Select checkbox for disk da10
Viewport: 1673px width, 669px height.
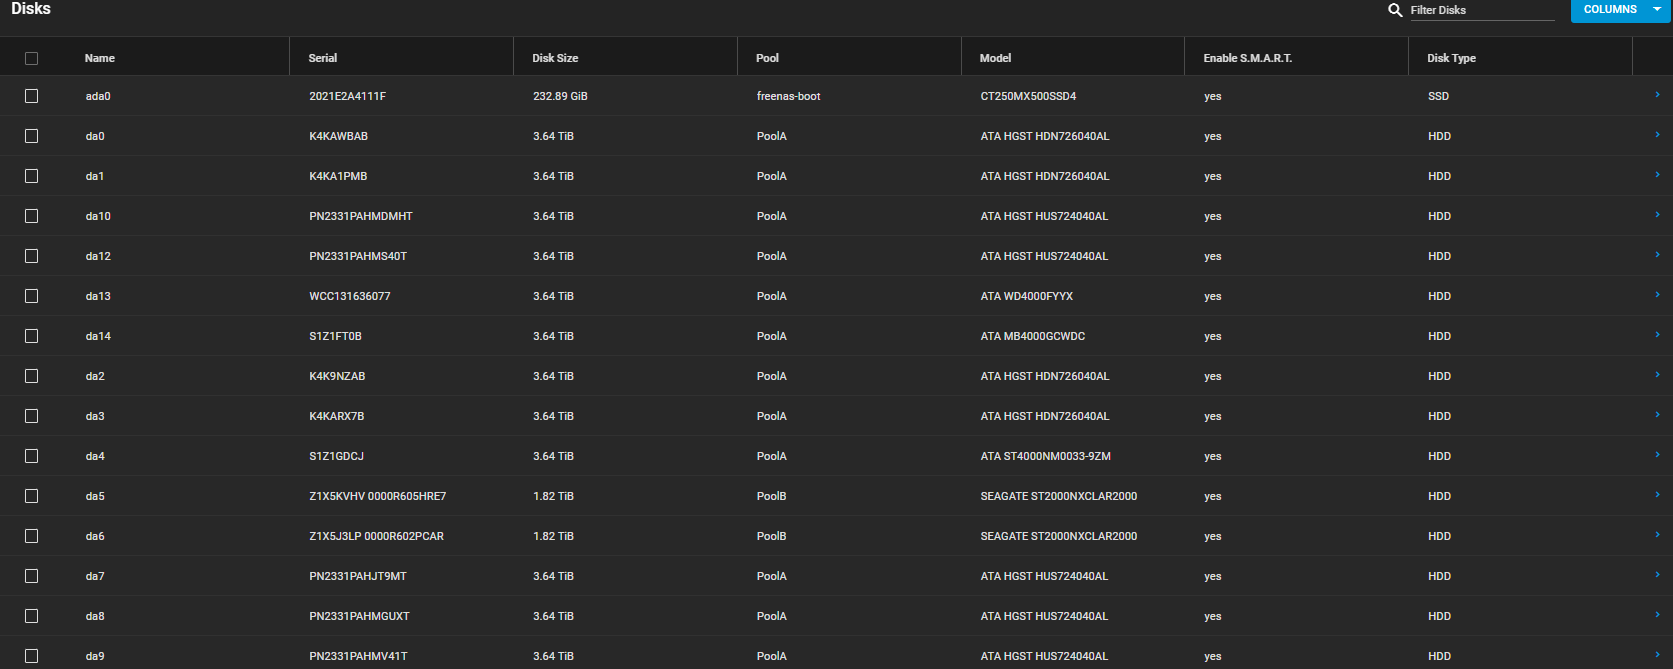click(x=32, y=216)
